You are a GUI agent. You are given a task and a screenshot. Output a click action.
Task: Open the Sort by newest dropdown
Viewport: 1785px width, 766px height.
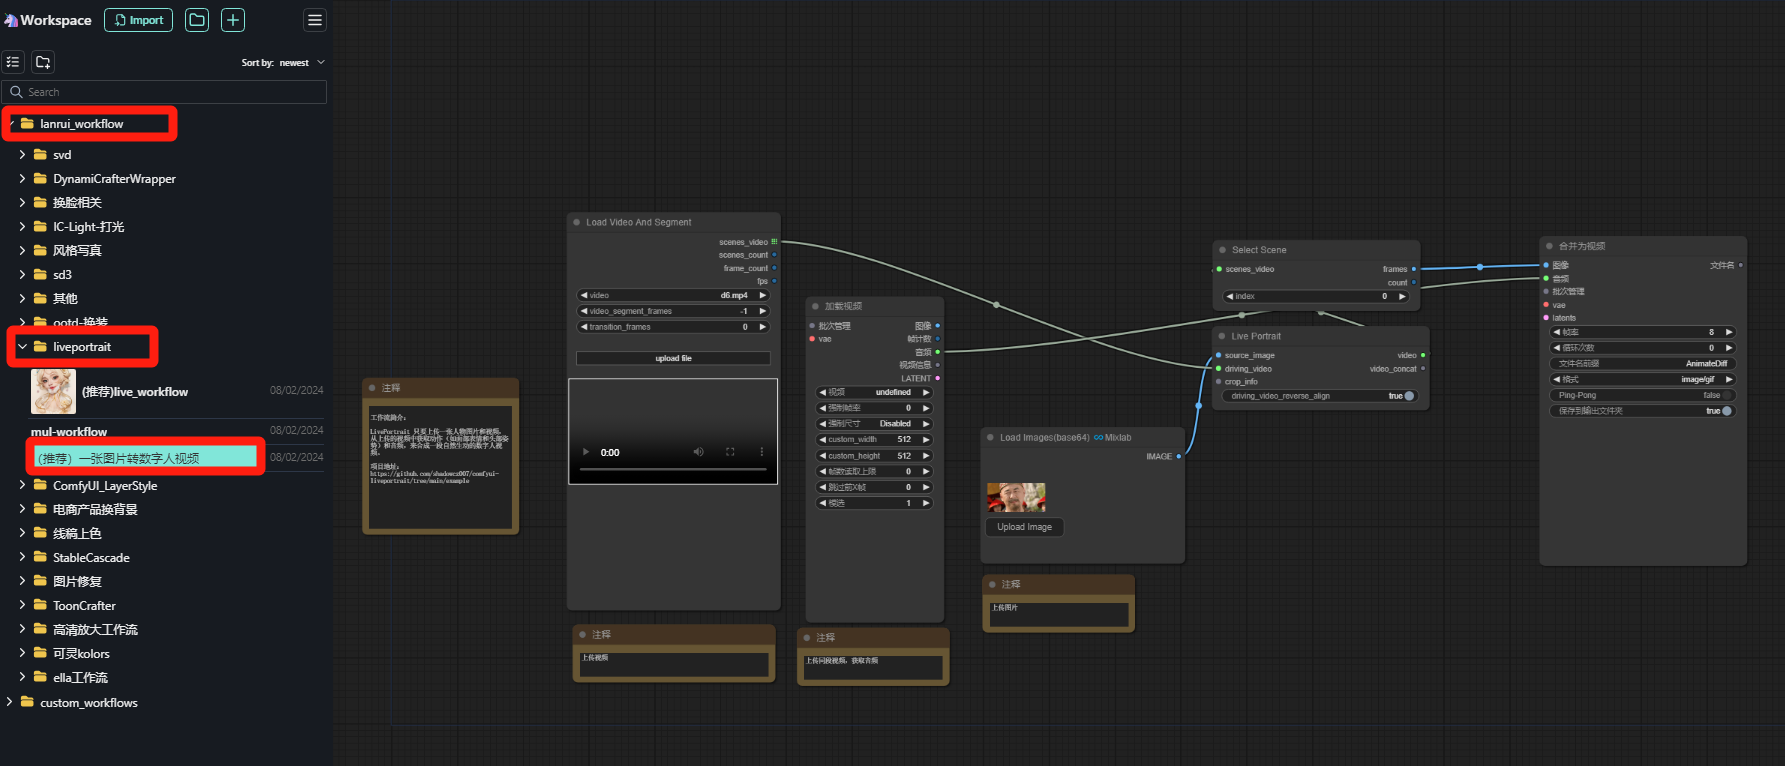283,62
